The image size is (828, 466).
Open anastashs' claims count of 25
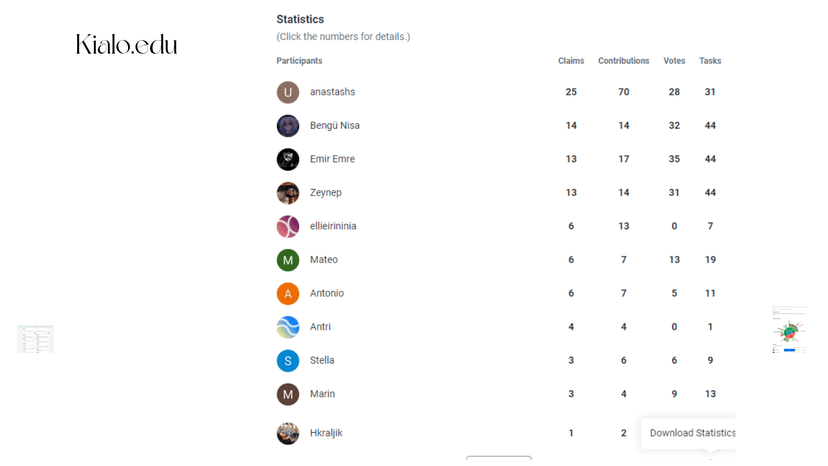(x=571, y=92)
